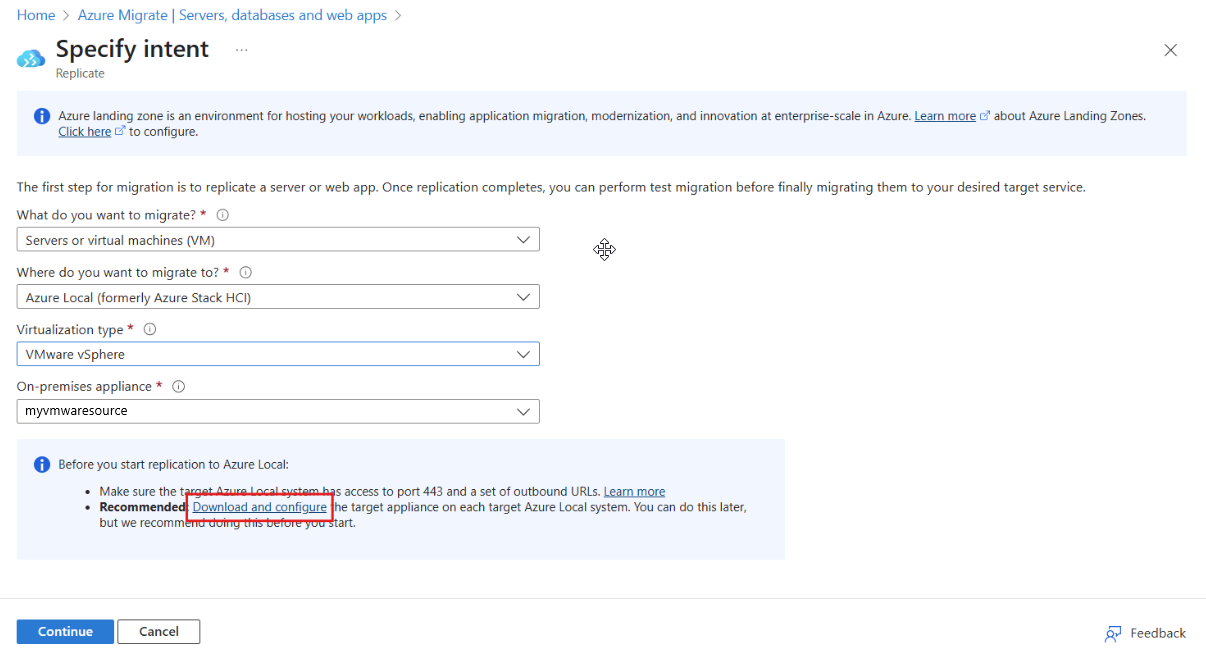This screenshot has width=1206, height=656.
Task: Click the Cancel button
Action: 158,631
